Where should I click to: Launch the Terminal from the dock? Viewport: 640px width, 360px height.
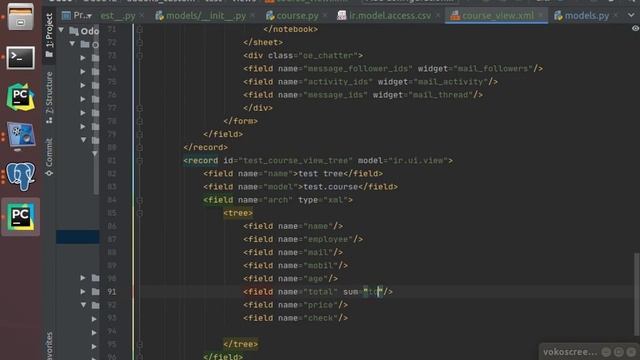(20, 58)
